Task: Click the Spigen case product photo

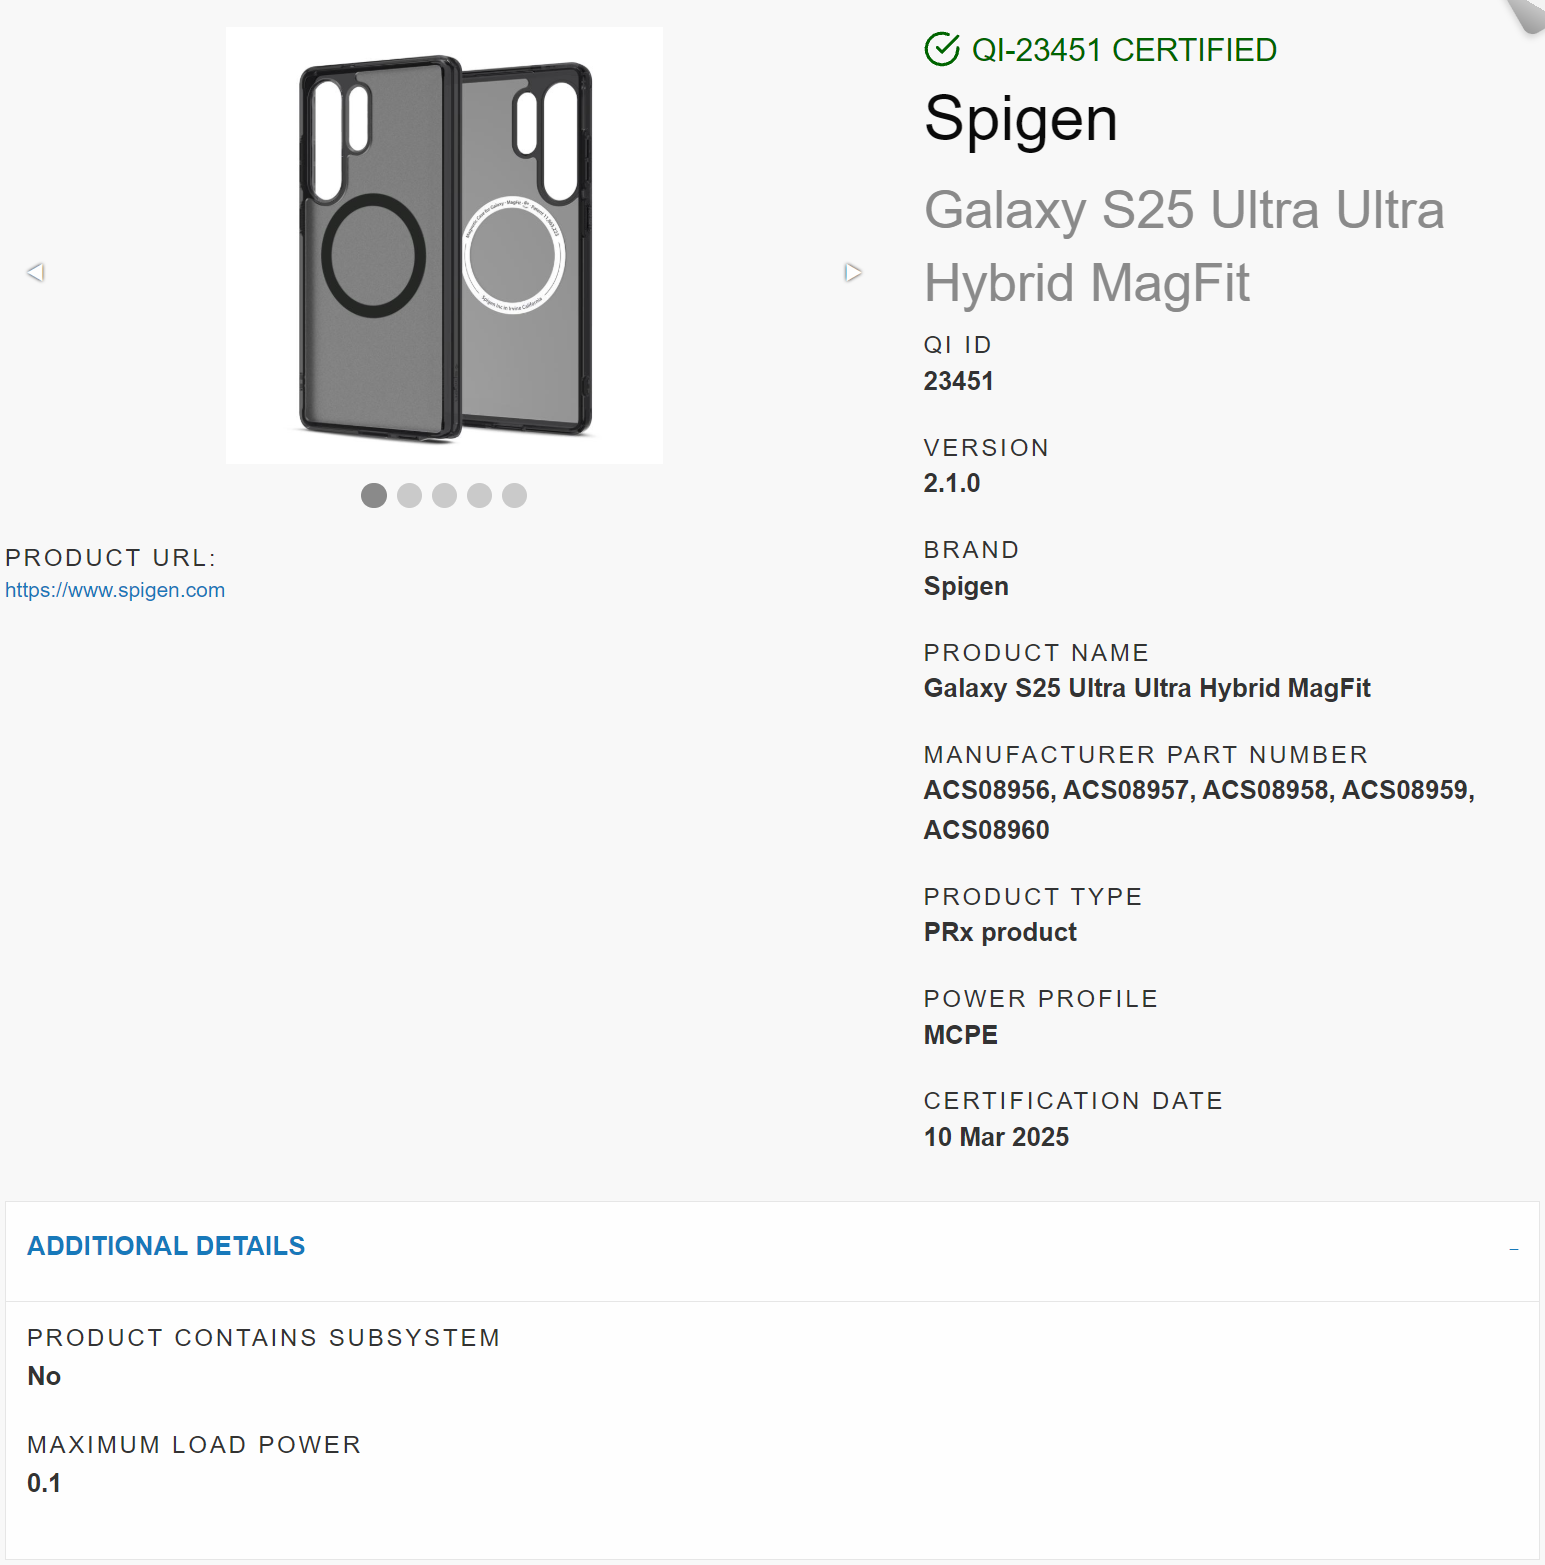Action: point(444,245)
